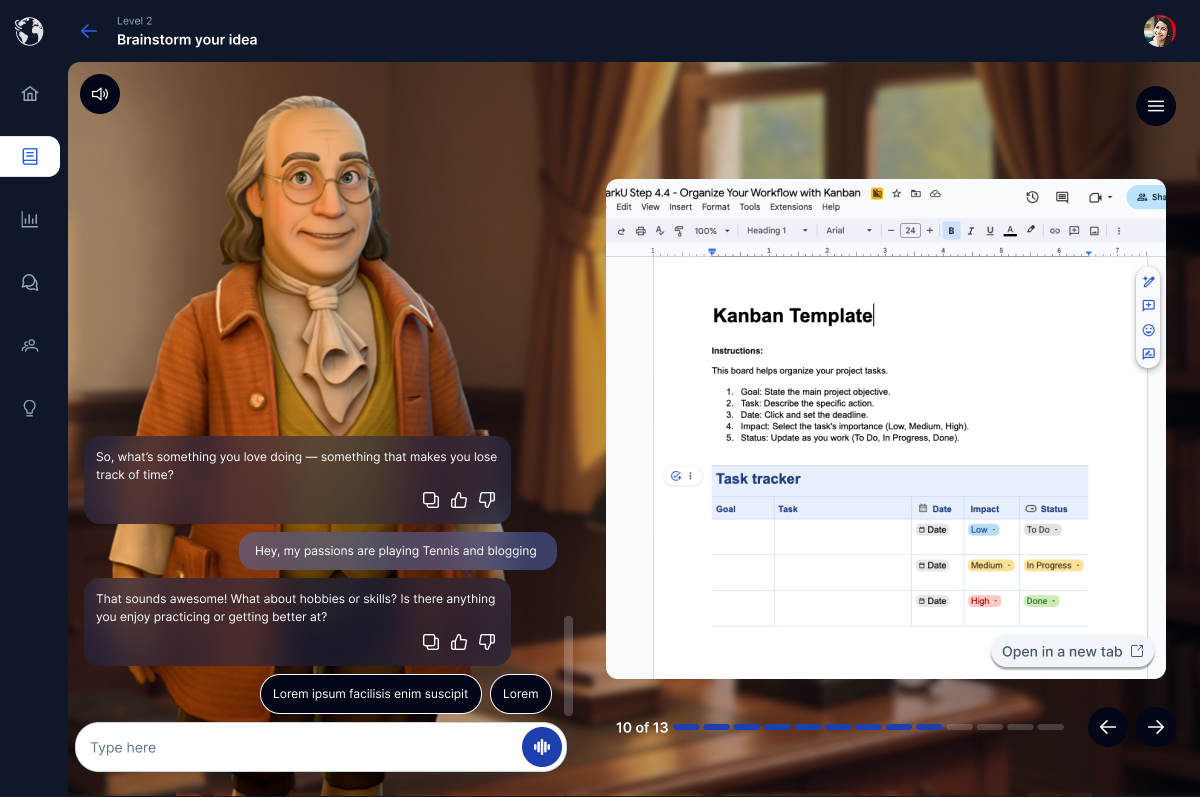Open version history in the document header
The height and width of the screenshot is (797, 1200).
point(1033,198)
